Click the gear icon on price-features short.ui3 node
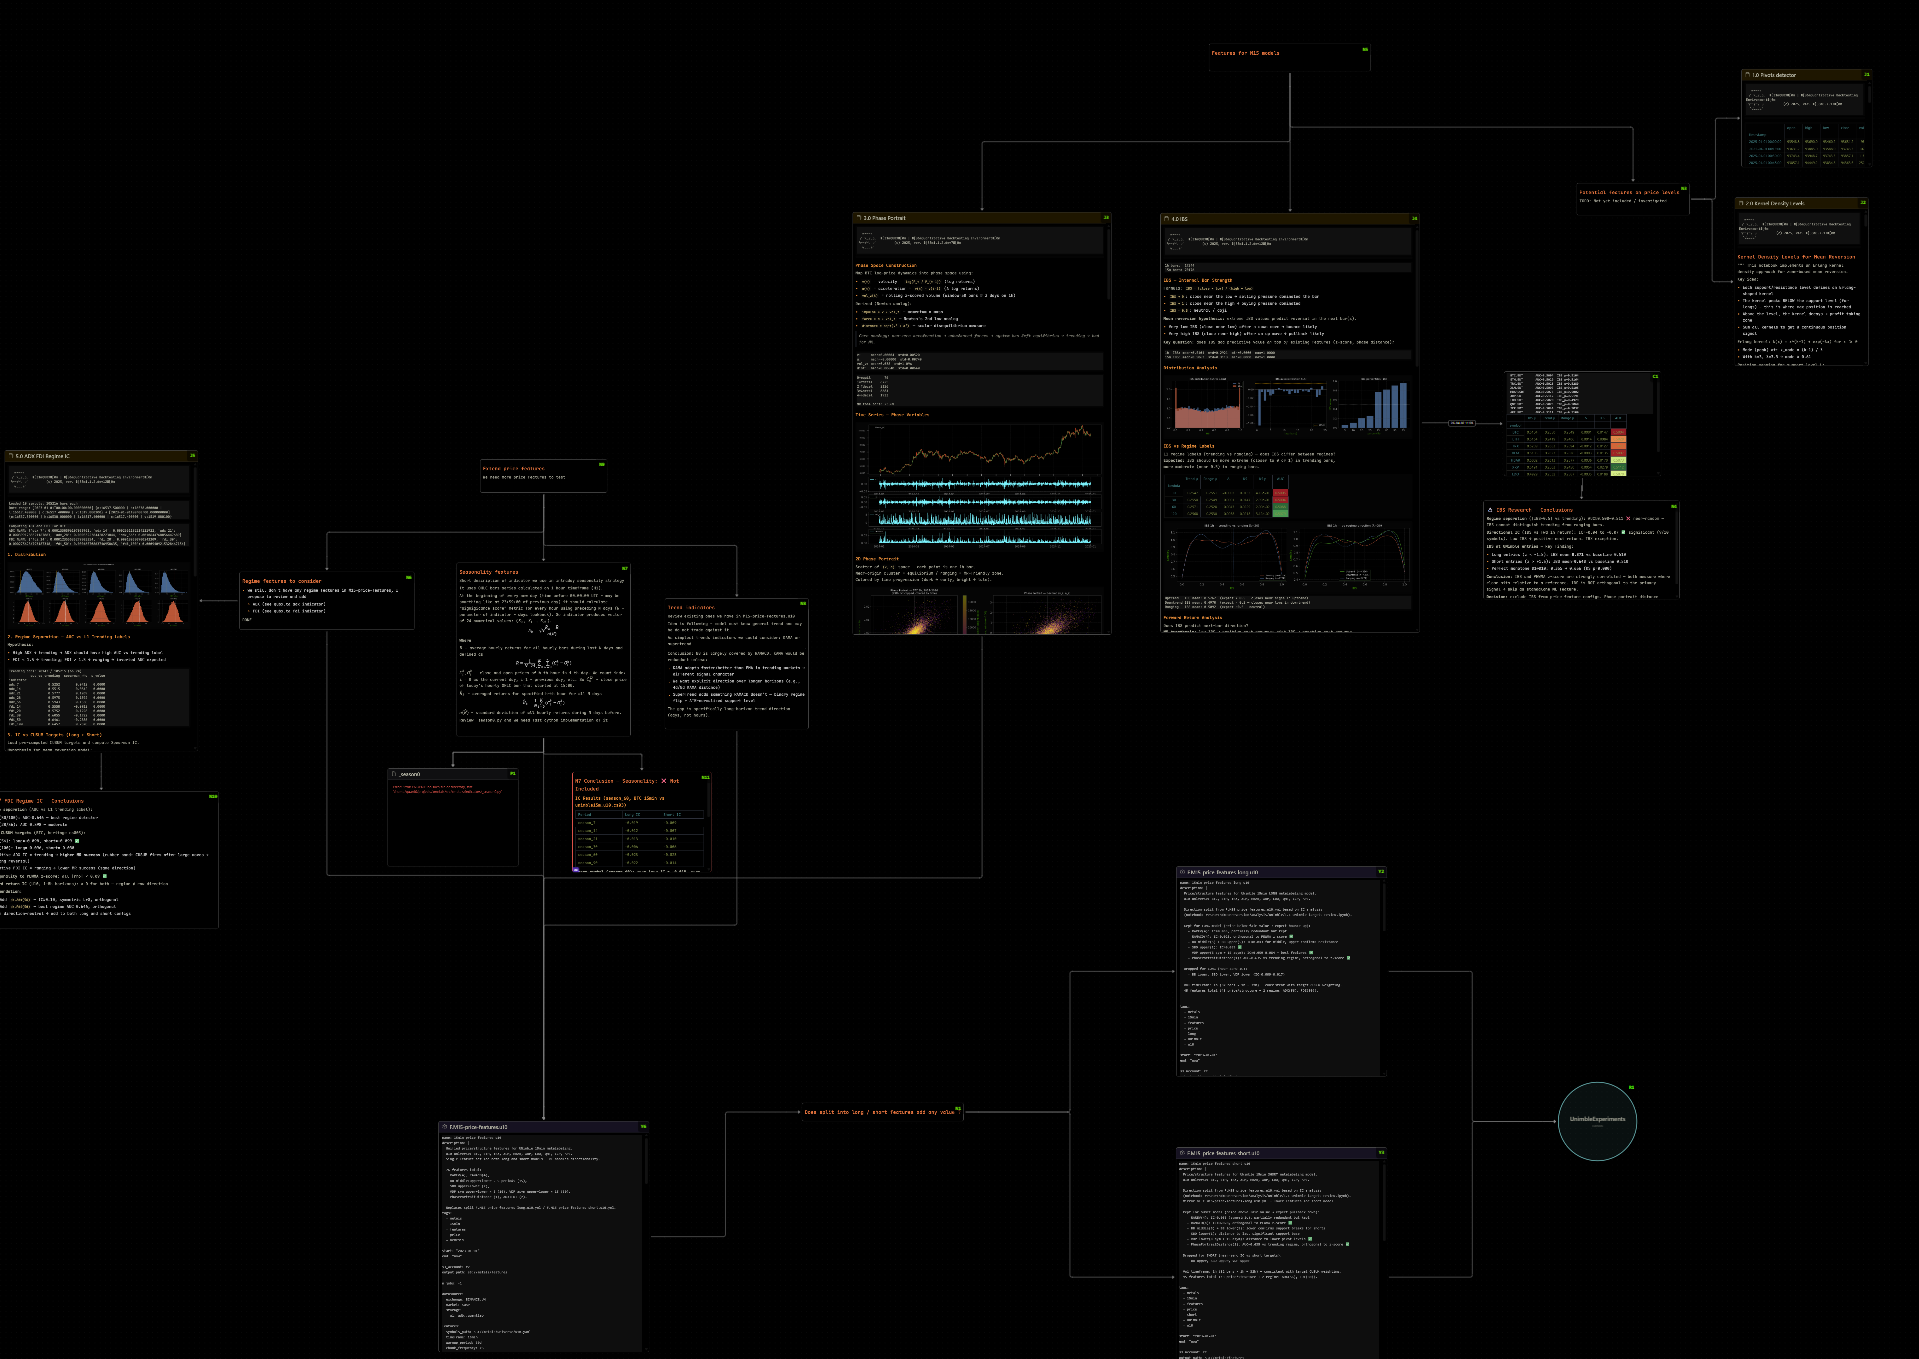 click(x=1183, y=1153)
